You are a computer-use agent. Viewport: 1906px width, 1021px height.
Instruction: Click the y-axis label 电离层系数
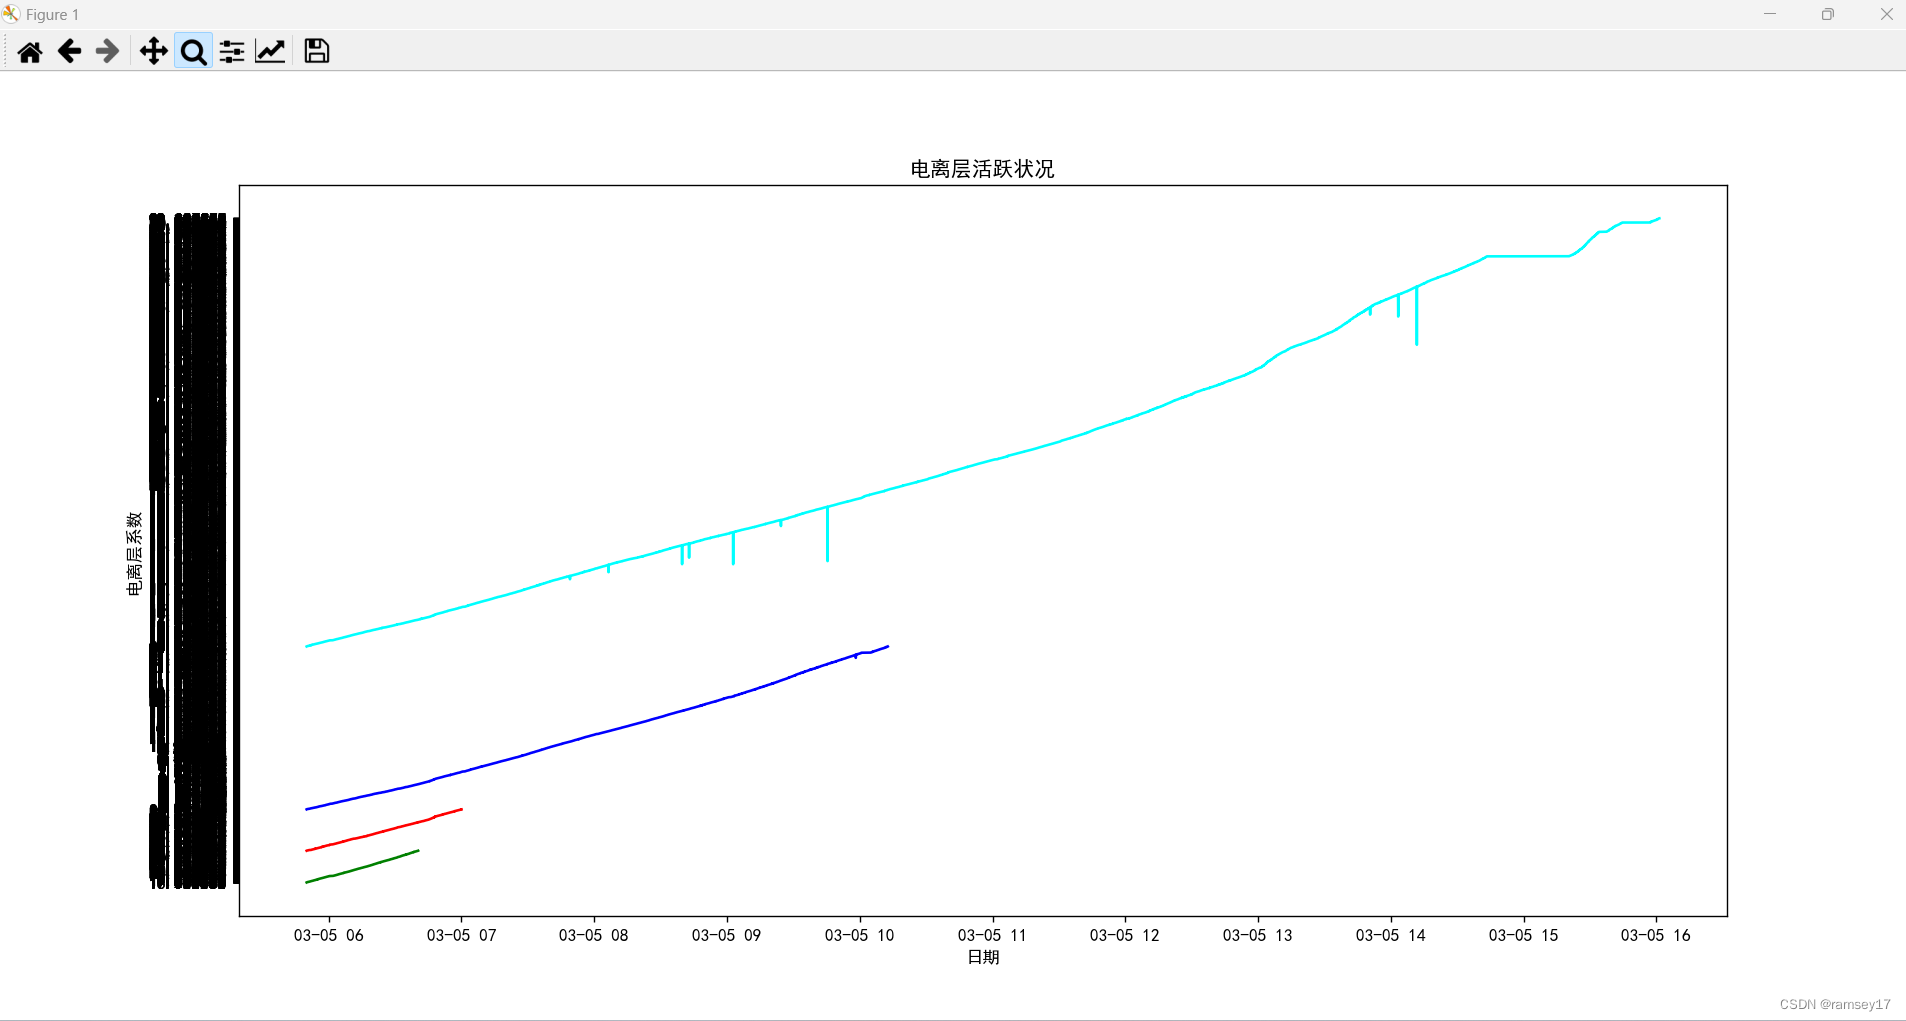(x=134, y=554)
